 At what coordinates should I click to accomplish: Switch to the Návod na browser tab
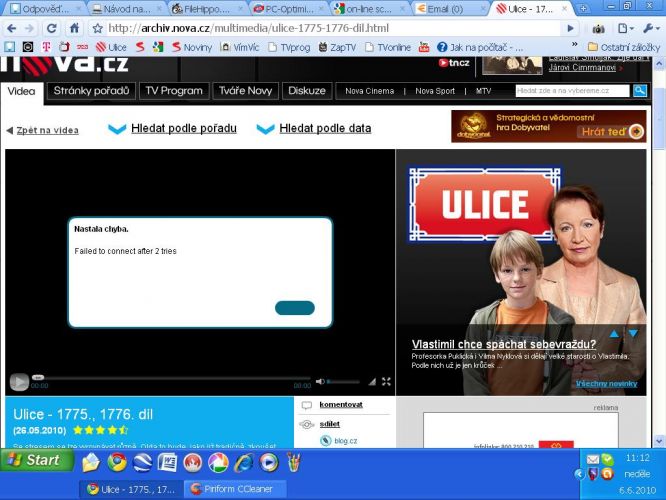click(126, 8)
